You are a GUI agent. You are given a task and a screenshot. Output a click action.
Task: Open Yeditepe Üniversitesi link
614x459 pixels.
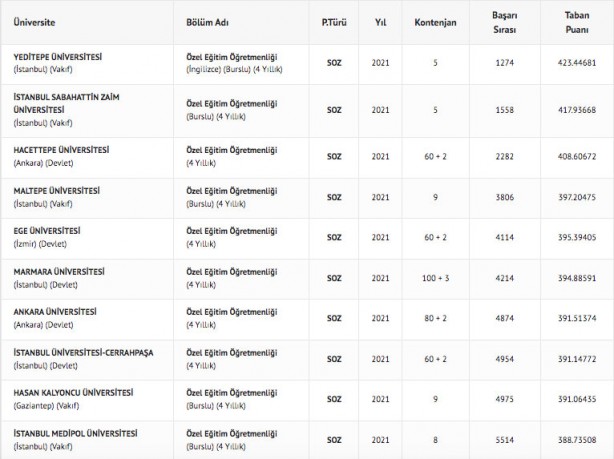(59, 55)
